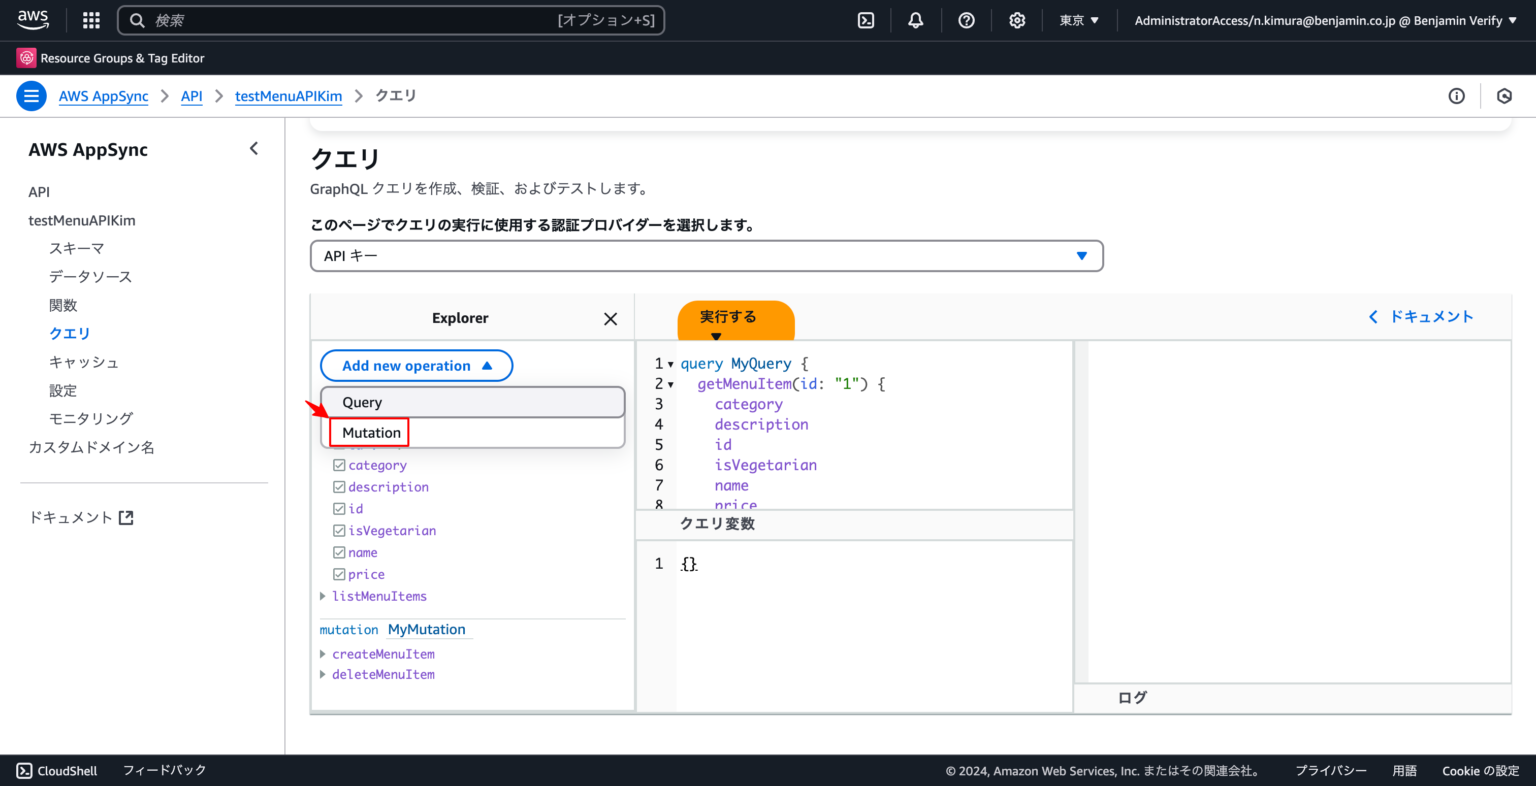Click the info circle icon near breadcrumbs

(1456, 95)
